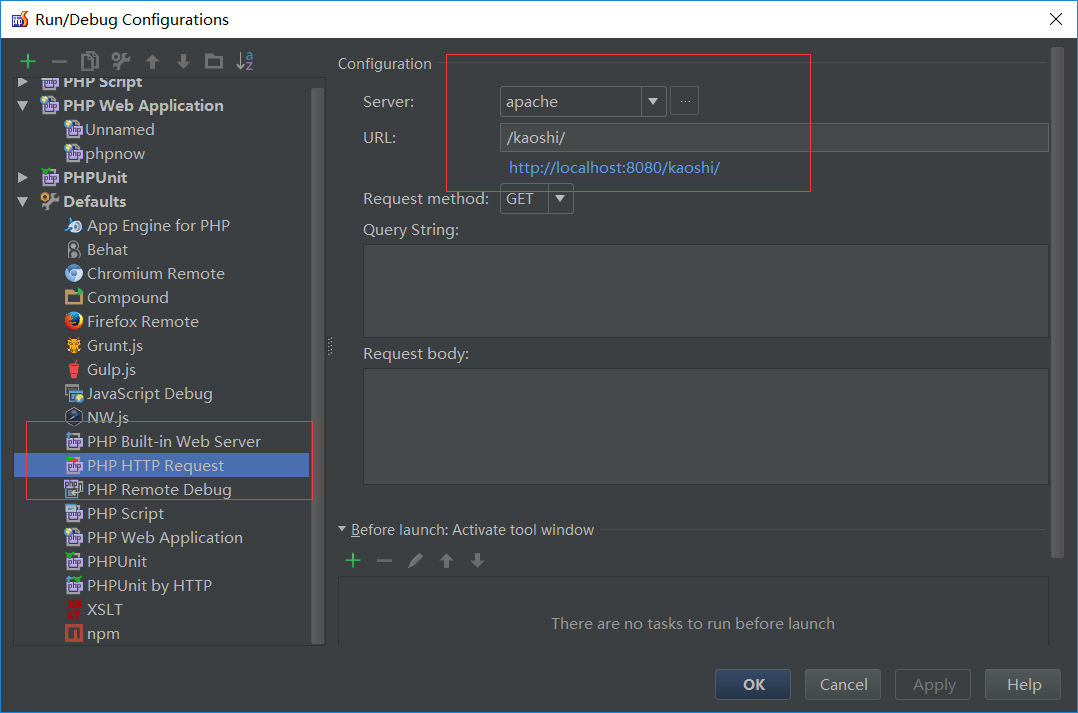Collapse the Before launch section triangle
Viewport: 1078px width, 713px height.
(x=342, y=529)
